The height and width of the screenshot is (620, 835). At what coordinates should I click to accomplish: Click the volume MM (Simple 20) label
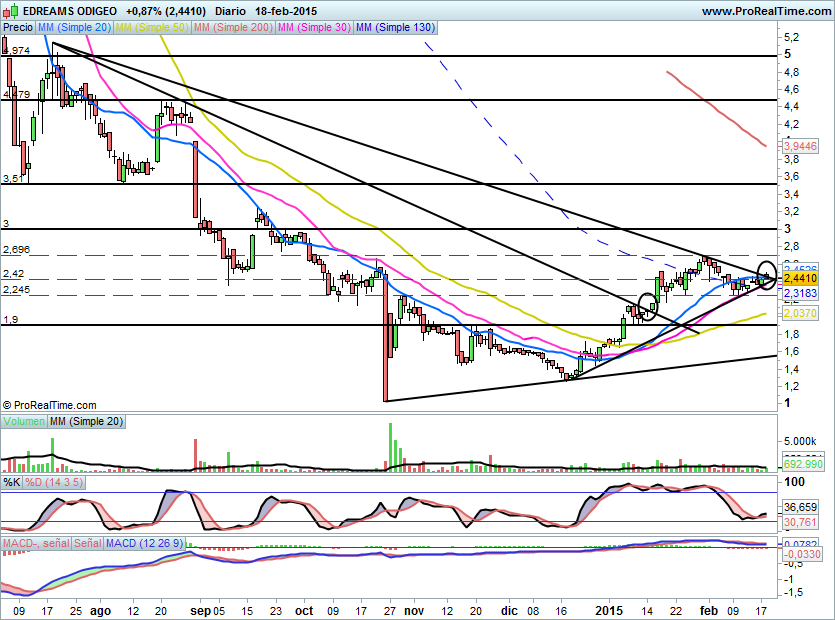point(86,421)
